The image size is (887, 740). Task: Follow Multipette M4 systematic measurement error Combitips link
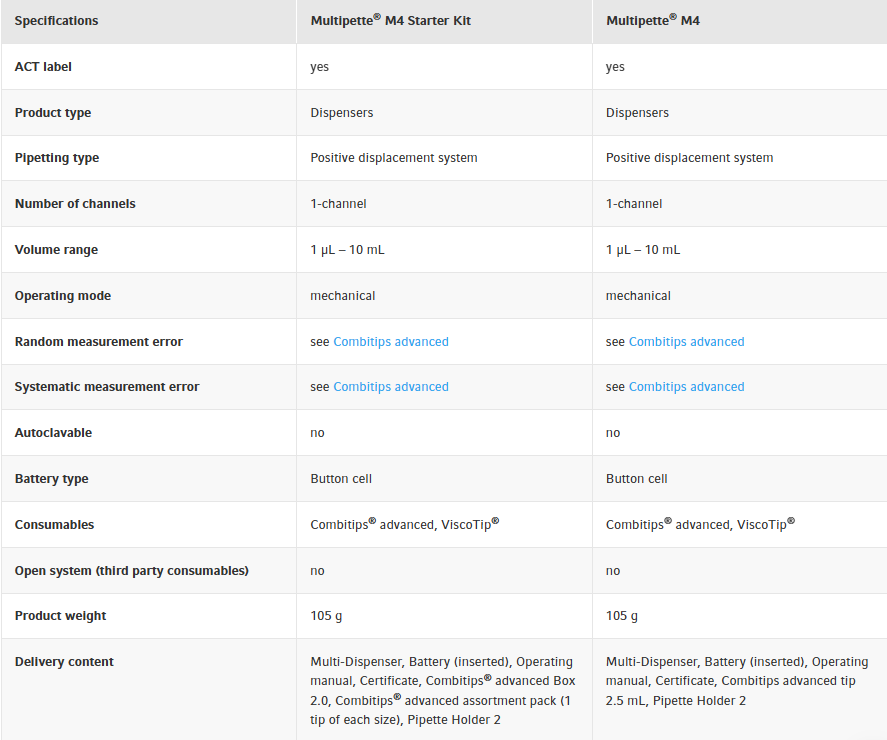(686, 387)
